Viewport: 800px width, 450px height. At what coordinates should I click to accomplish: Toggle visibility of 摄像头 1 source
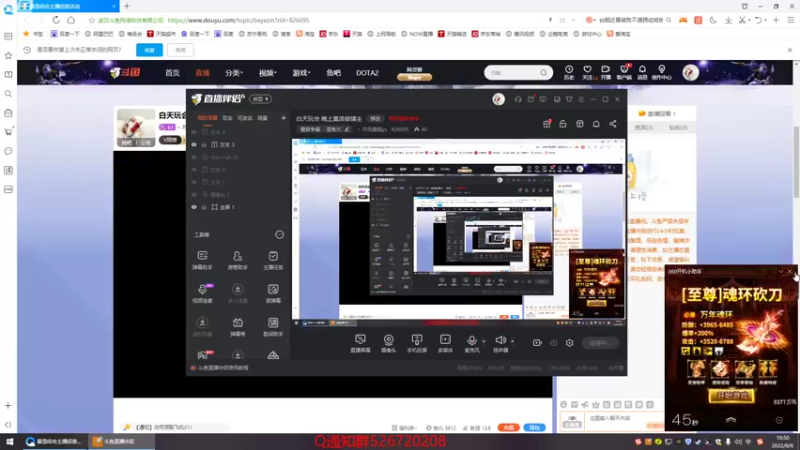click(194, 195)
